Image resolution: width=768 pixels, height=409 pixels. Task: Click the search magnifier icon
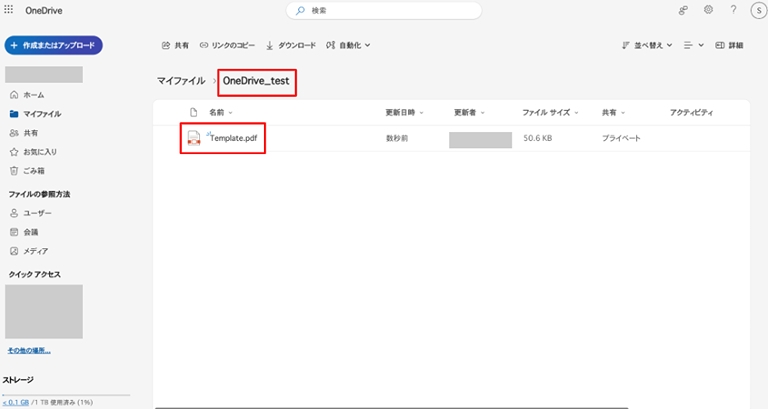click(x=300, y=10)
